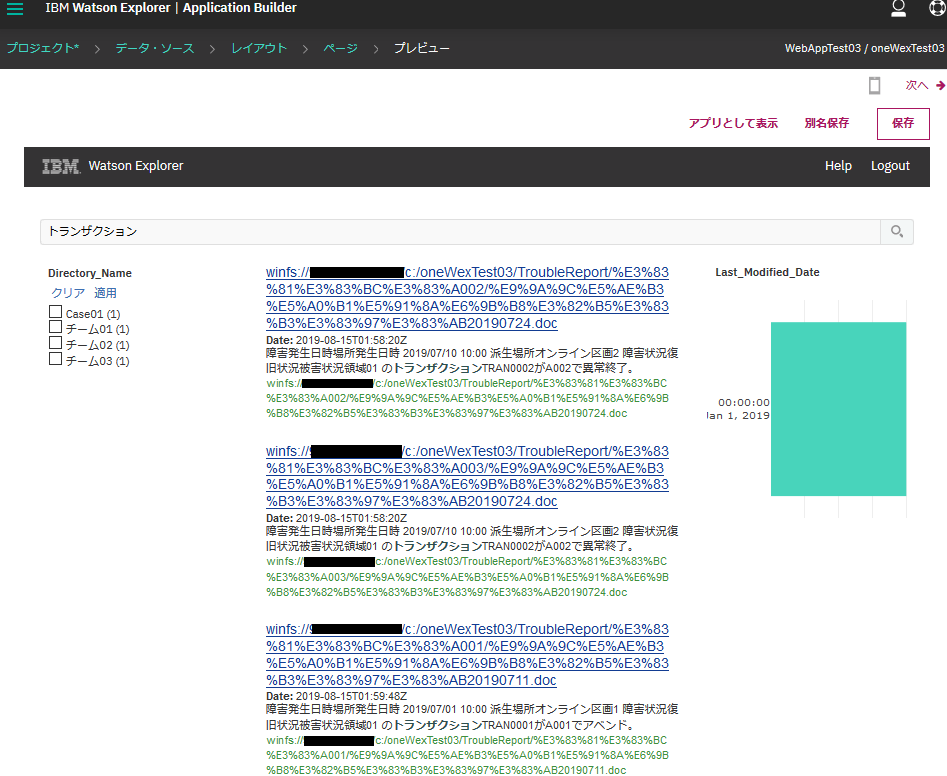
Task: Click the Watson Explorer title in preview header
Action: (136, 166)
